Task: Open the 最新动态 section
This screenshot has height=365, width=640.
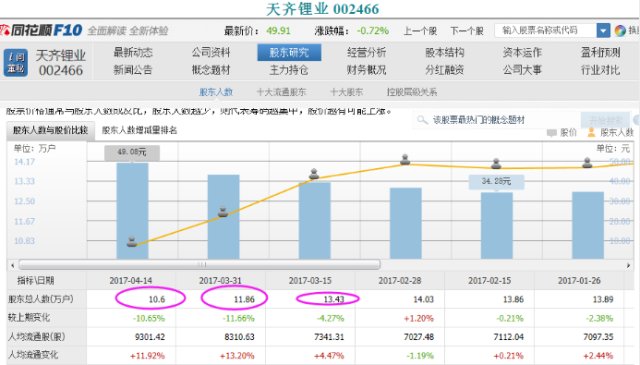Action: (133, 52)
